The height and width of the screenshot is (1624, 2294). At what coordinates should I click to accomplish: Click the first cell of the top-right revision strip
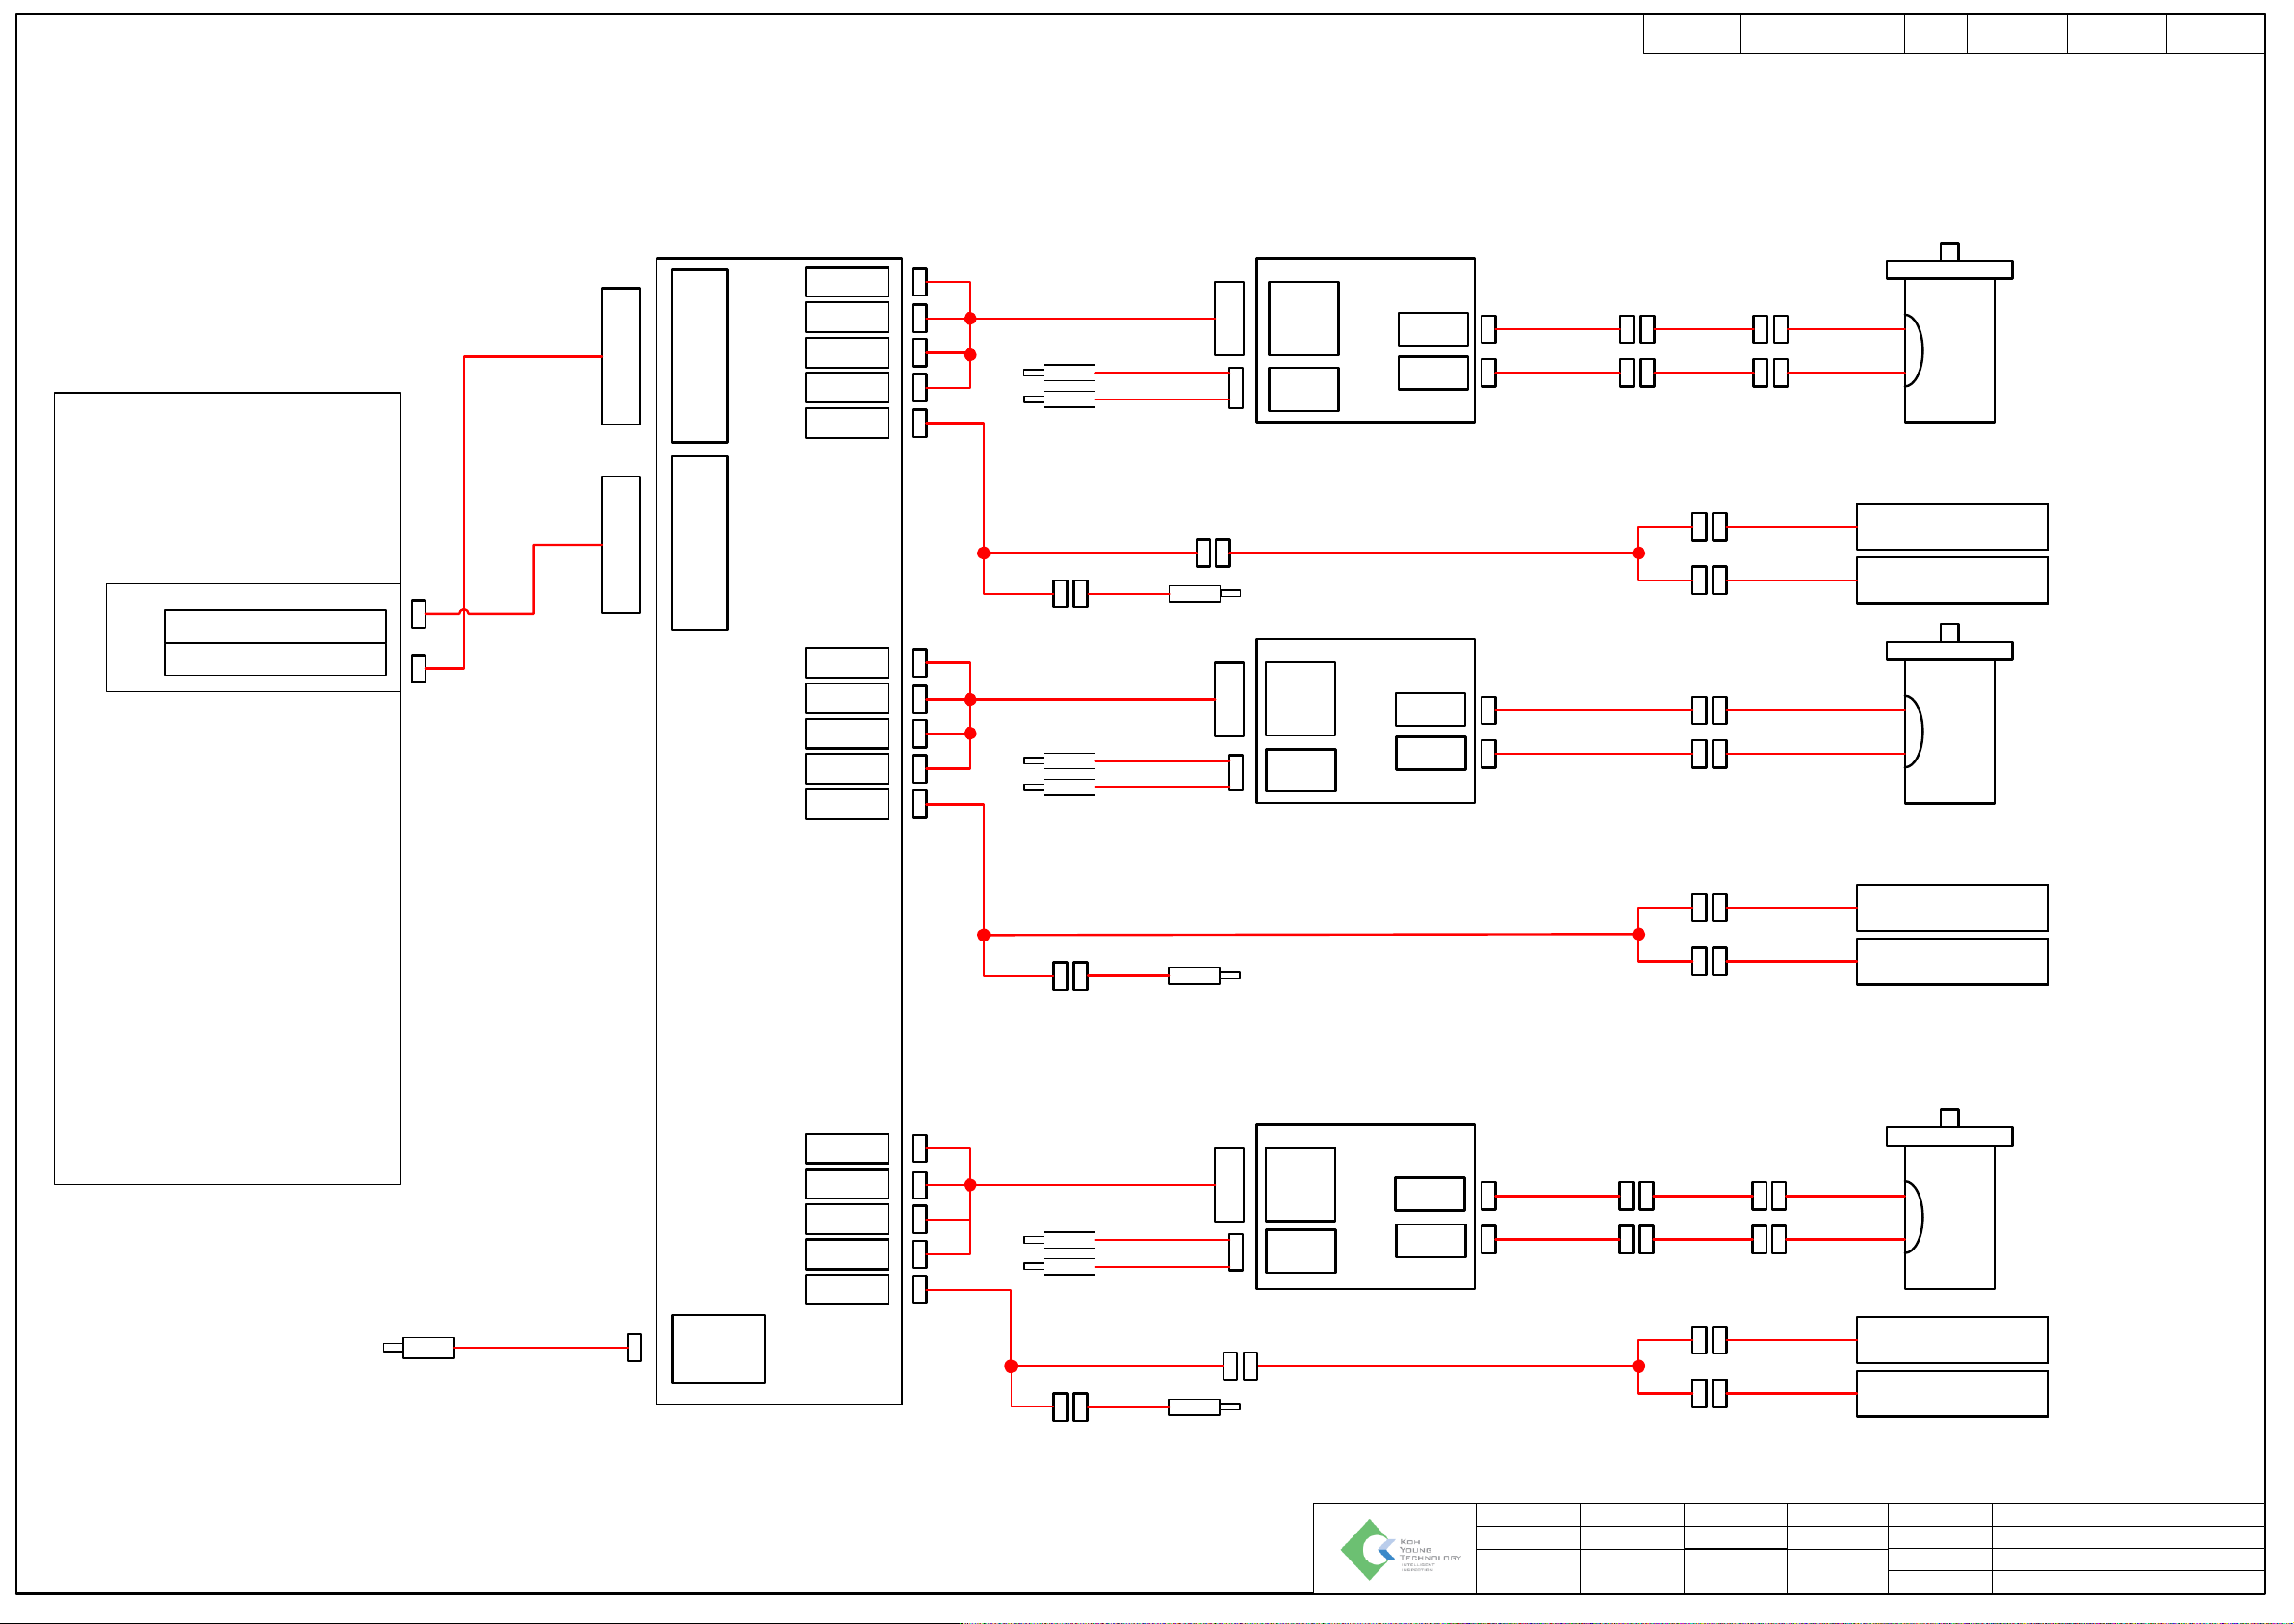tap(1691, 34)
